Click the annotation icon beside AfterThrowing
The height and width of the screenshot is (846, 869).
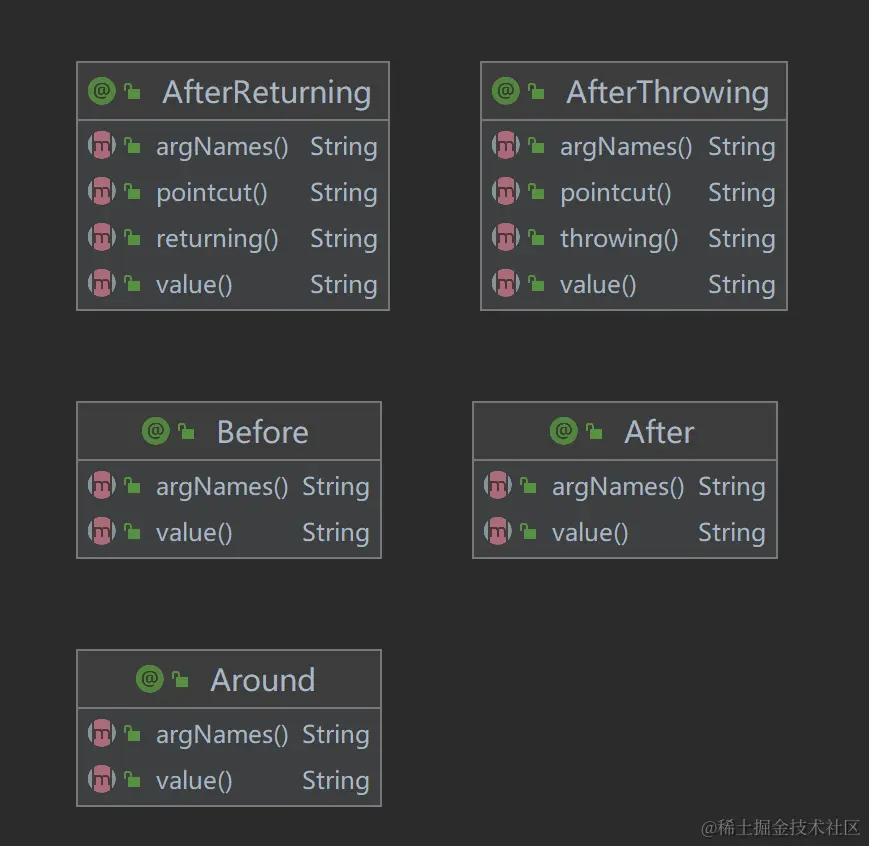tap(505, 92)
